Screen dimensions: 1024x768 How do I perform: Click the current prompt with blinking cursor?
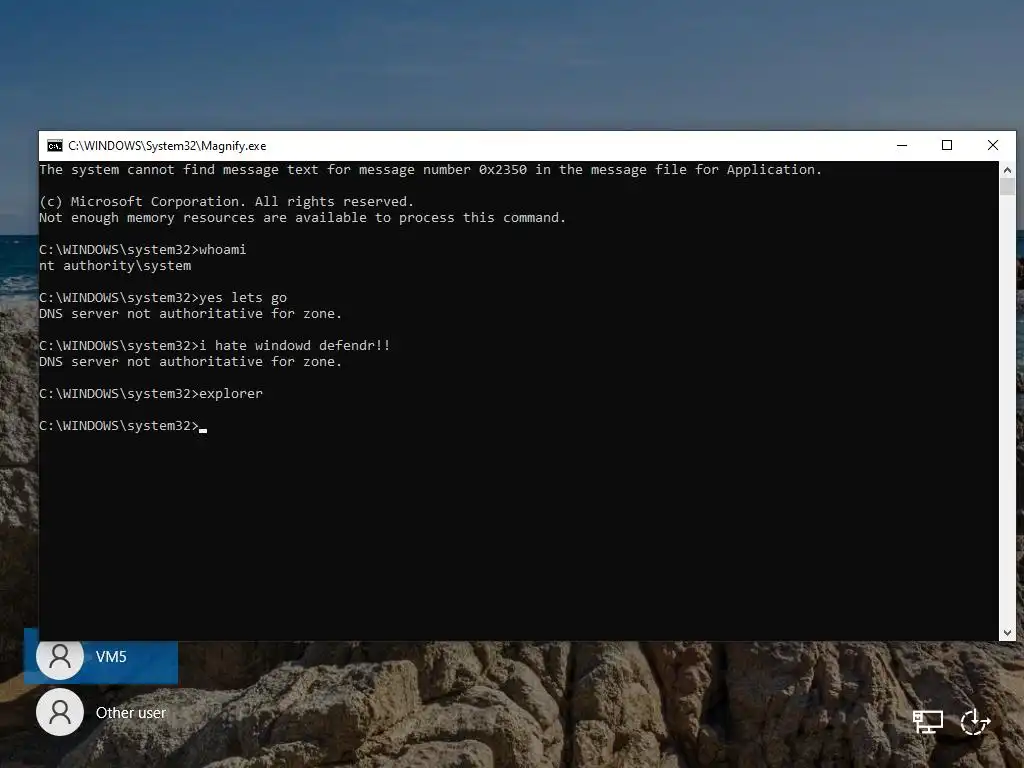coord(123,426)
